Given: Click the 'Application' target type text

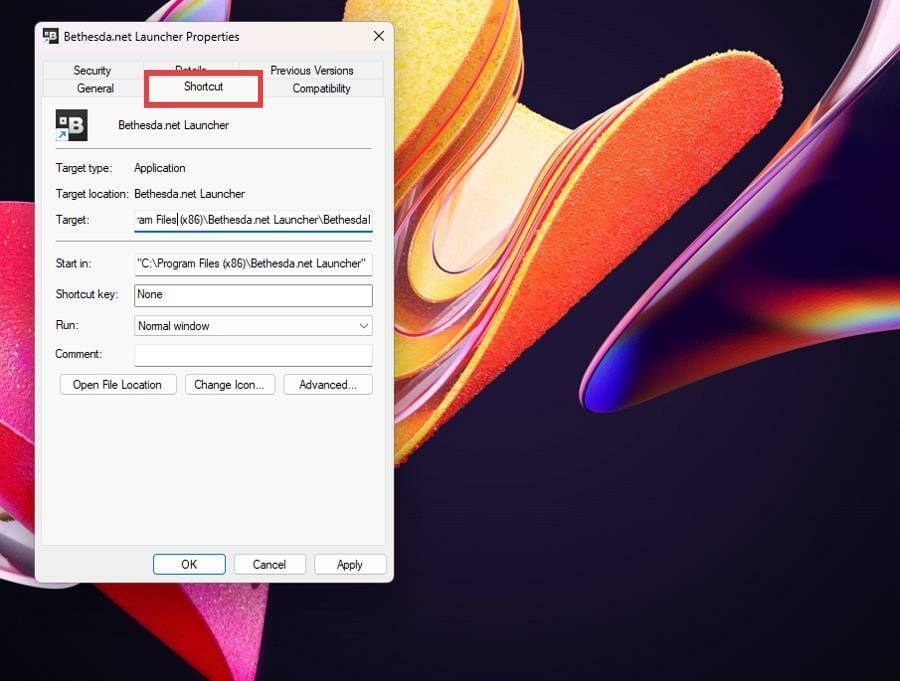Looking at the screenshot, I should (x=160, y=168).
